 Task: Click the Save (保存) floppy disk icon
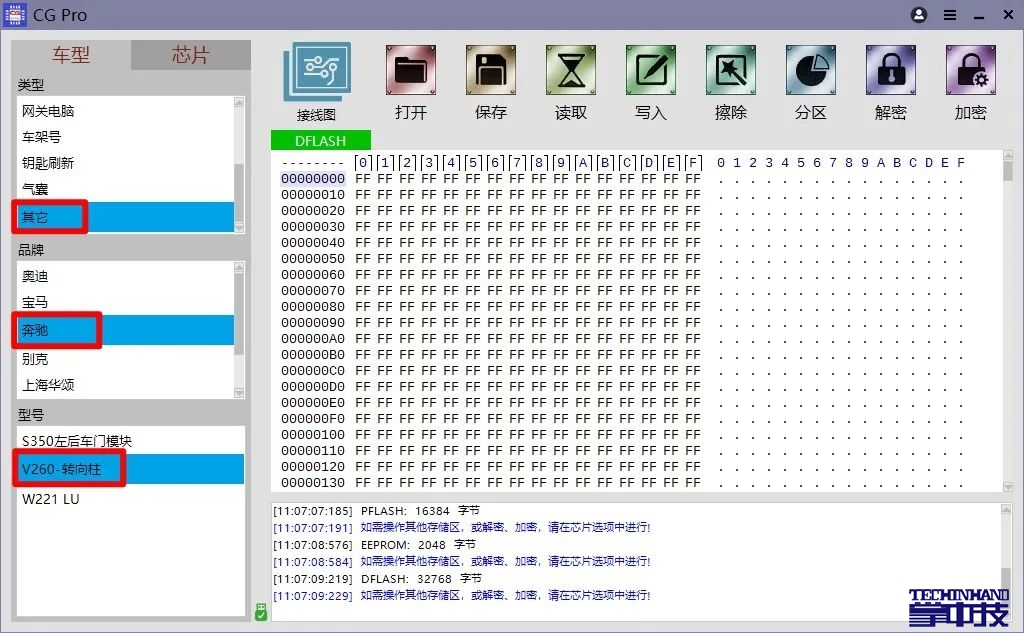491,72
